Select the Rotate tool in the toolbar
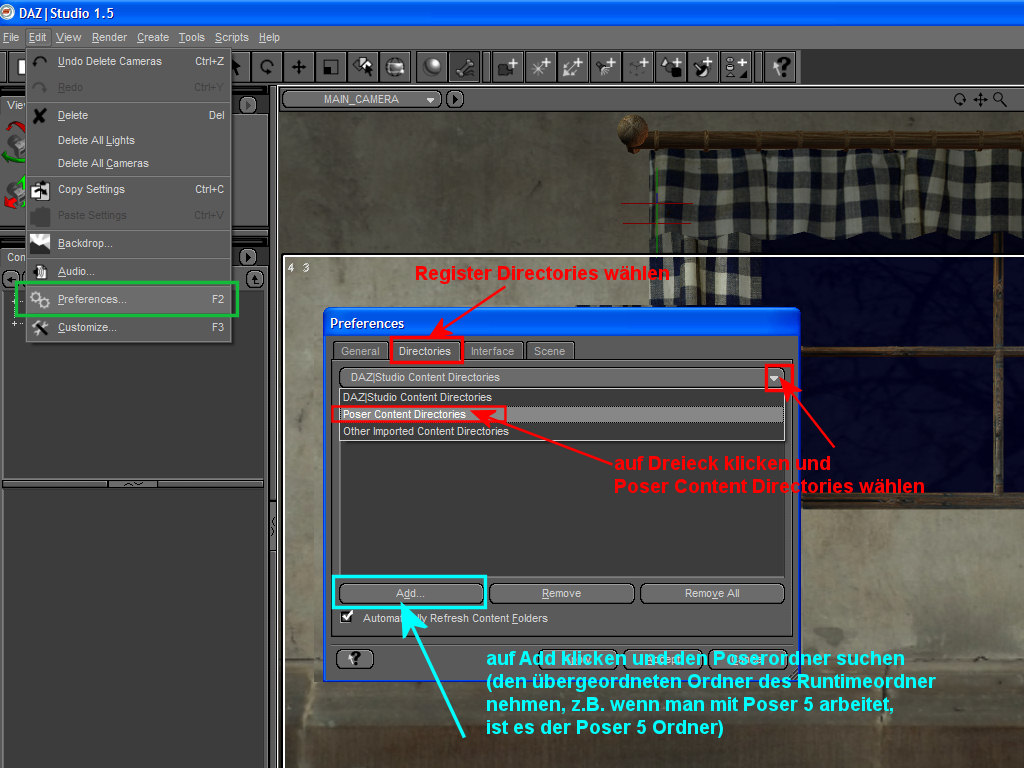Screen dimensions: 1024x768 (x=266, y=67)
